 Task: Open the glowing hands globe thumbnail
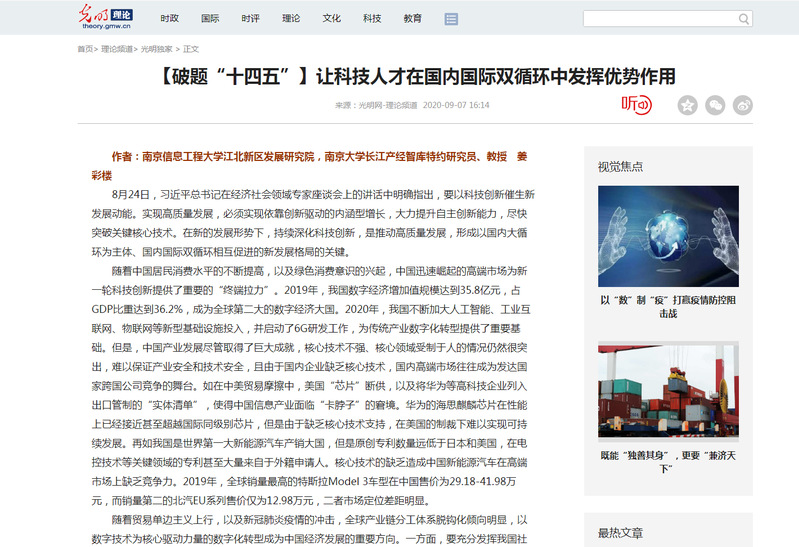[x=668, y=236]
